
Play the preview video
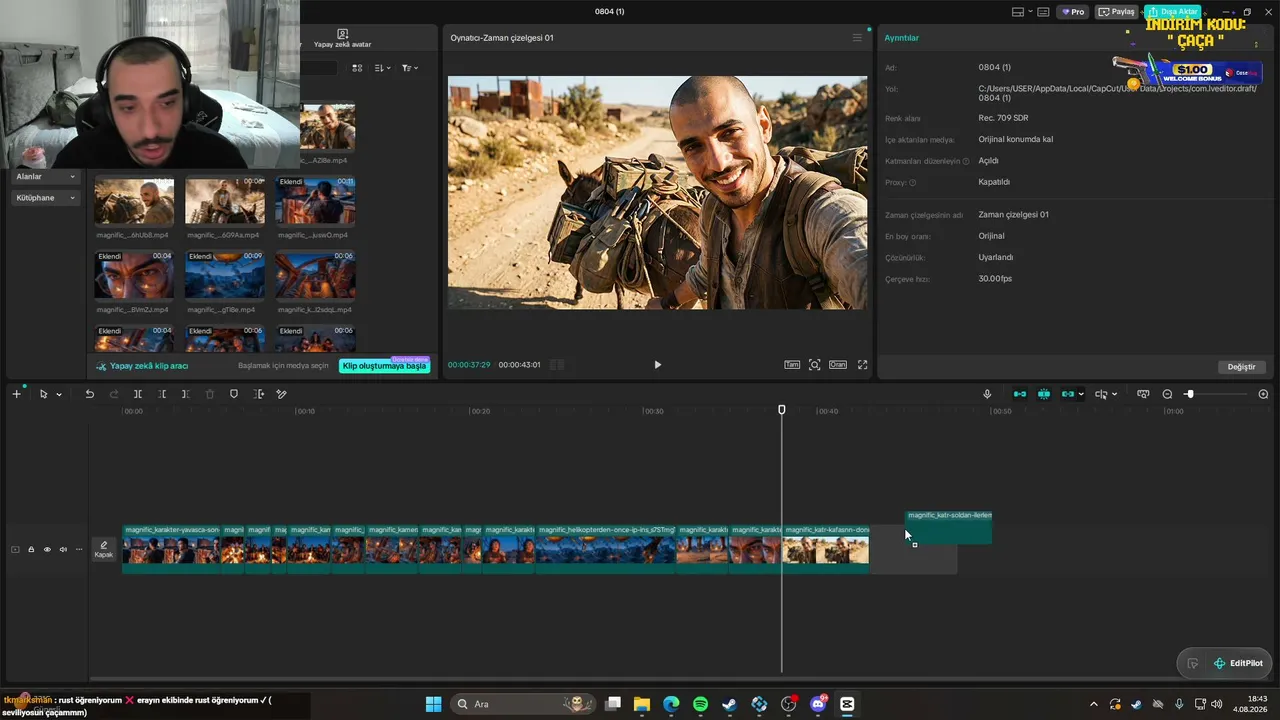[x=657, y=365]
